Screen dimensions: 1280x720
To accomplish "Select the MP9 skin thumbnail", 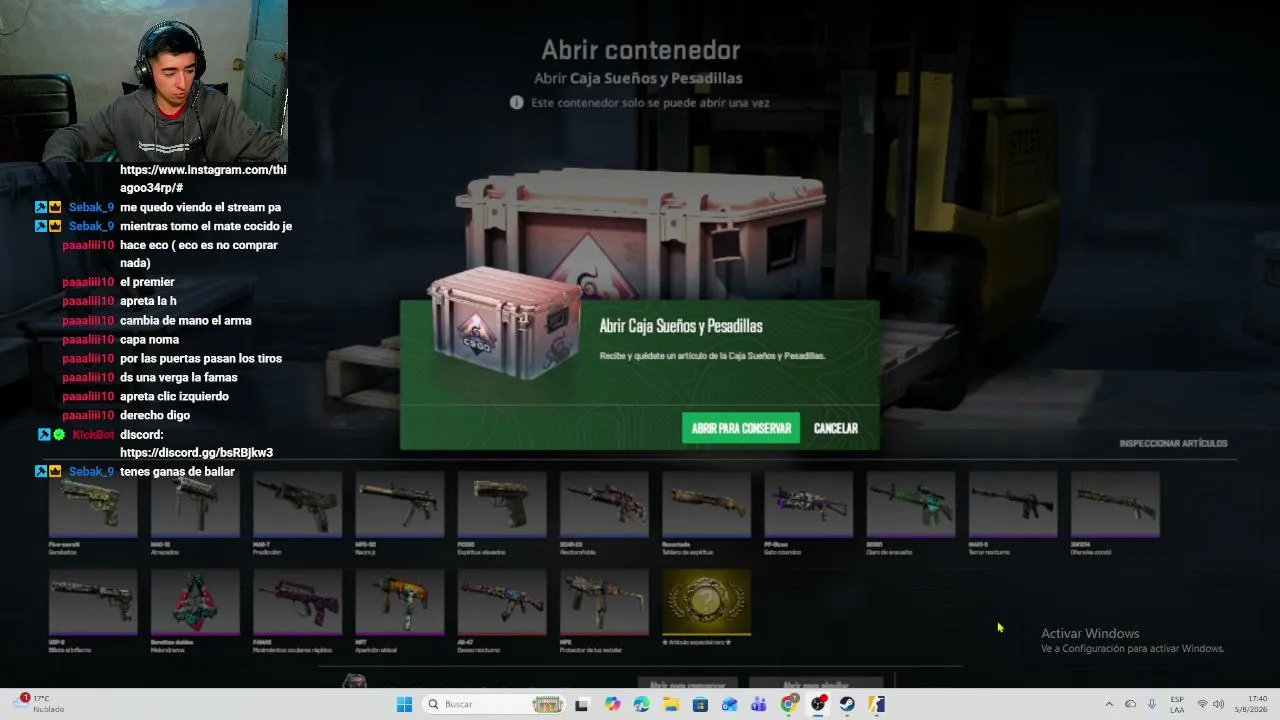I will coord(604,603).
